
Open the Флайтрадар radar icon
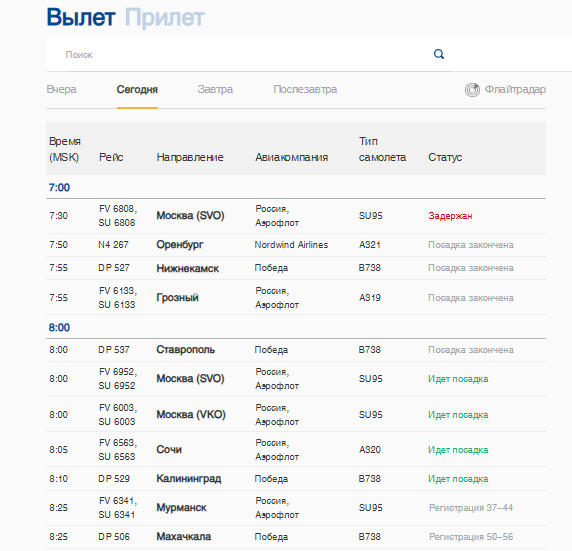tap(472, 90)
